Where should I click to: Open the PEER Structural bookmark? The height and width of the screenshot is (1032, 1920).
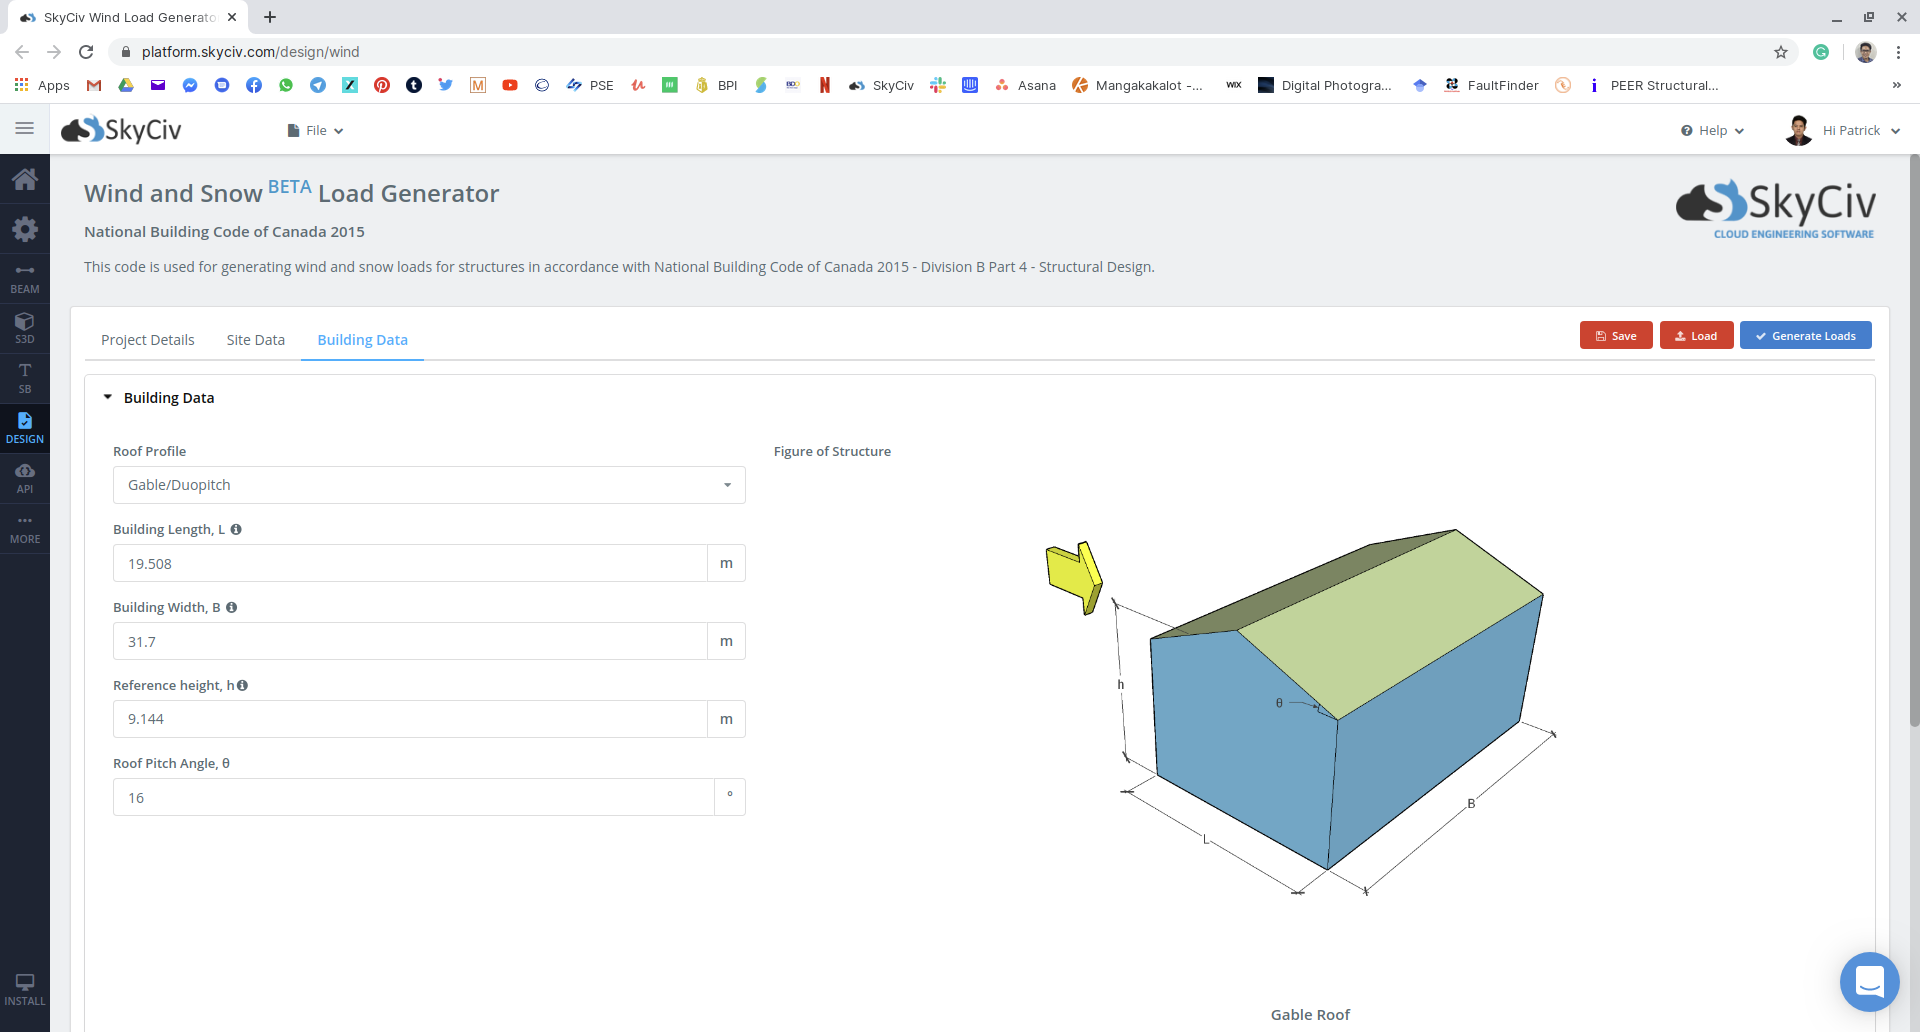(1653, 85)
